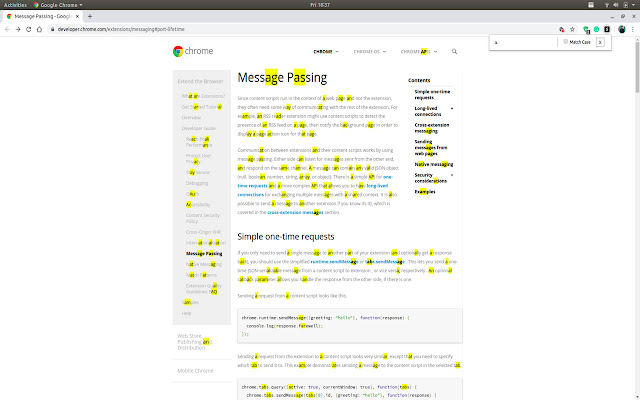Open the clock showing Fri 18:37
640x400 pixels.
[320, 5]
